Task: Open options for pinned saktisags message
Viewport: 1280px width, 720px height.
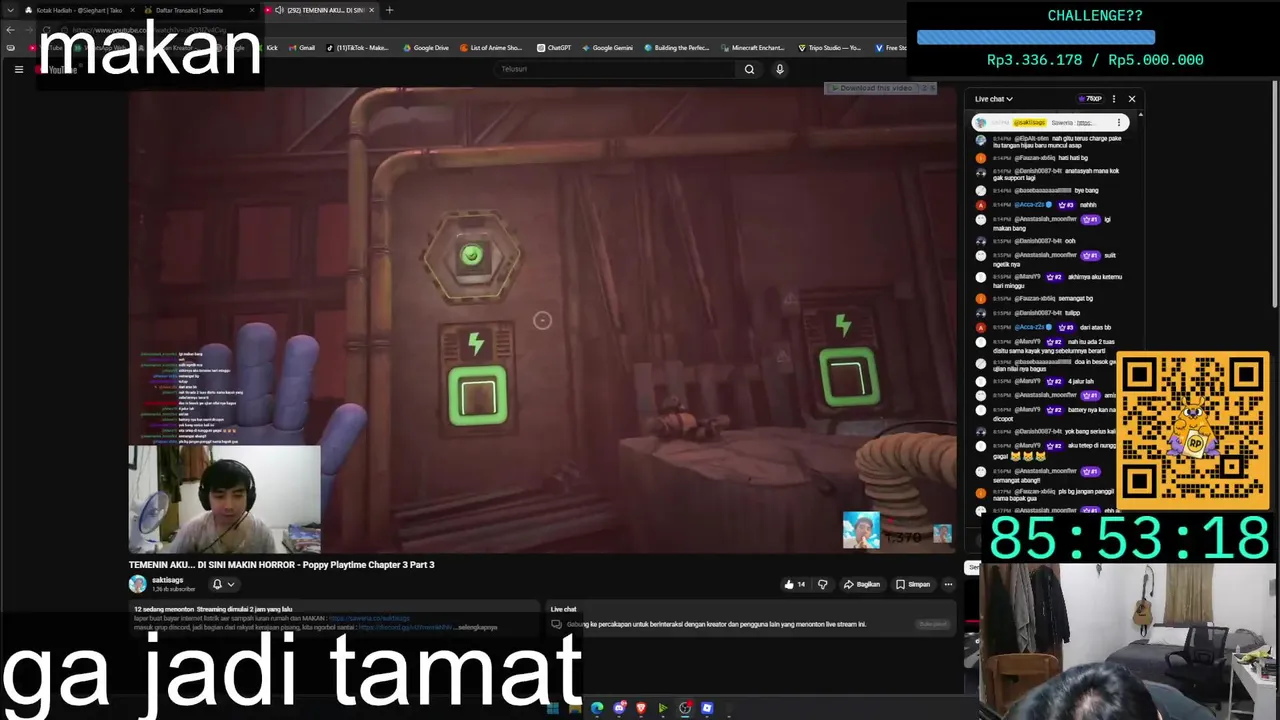Action: [x=1119, y=123]
